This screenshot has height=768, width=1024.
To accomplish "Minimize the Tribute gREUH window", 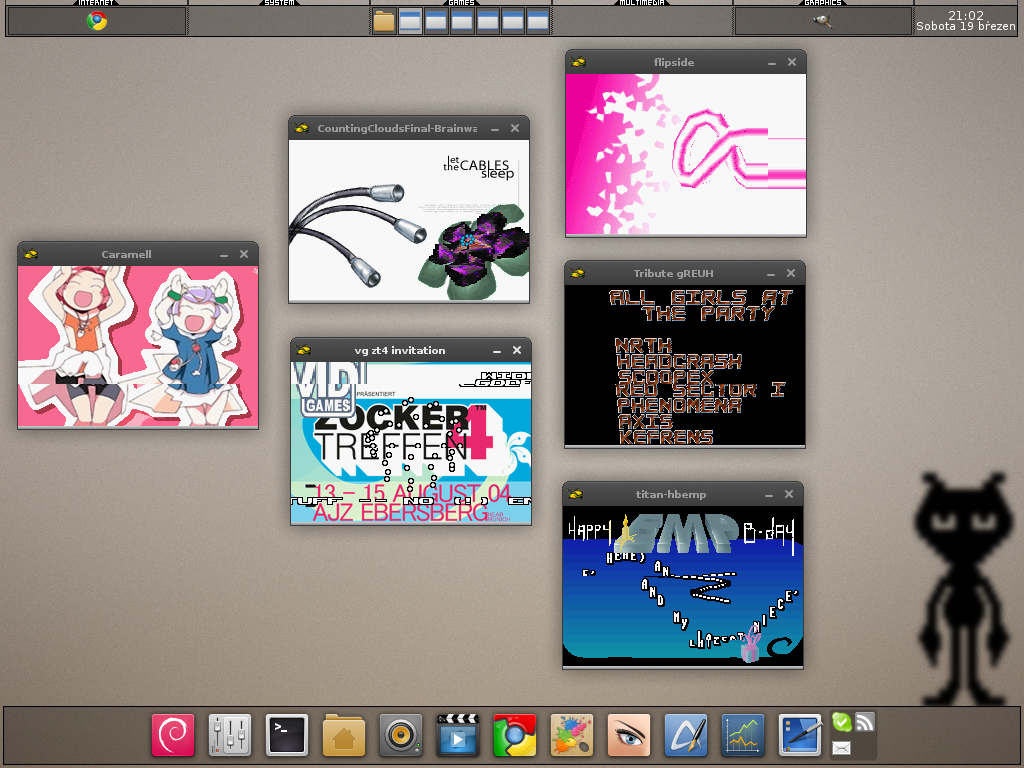I will click(x=771, y=274).
